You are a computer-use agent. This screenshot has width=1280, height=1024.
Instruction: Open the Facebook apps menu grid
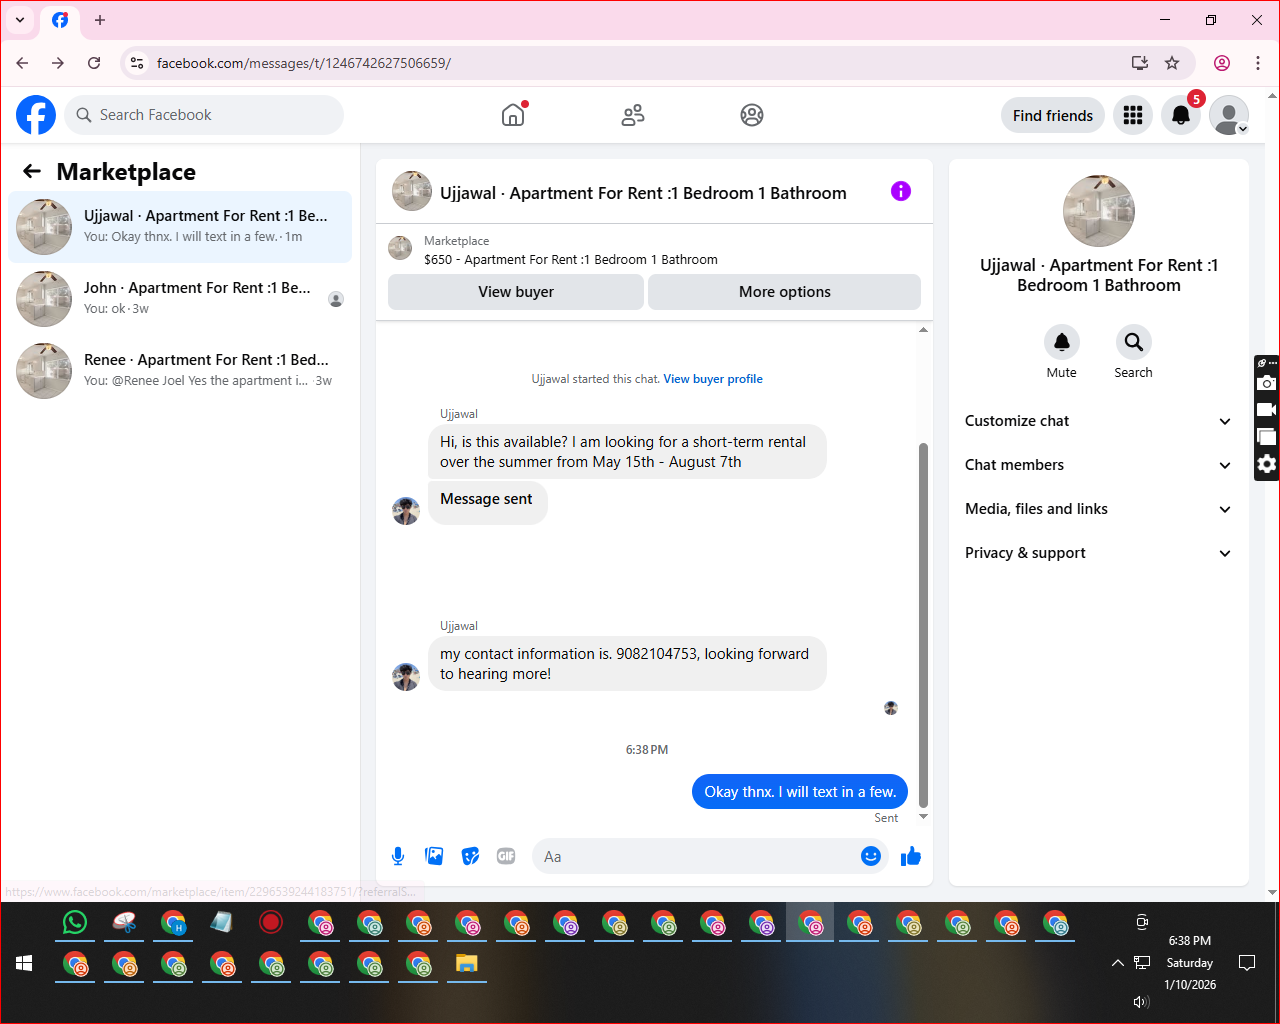tap(1133, 115)
